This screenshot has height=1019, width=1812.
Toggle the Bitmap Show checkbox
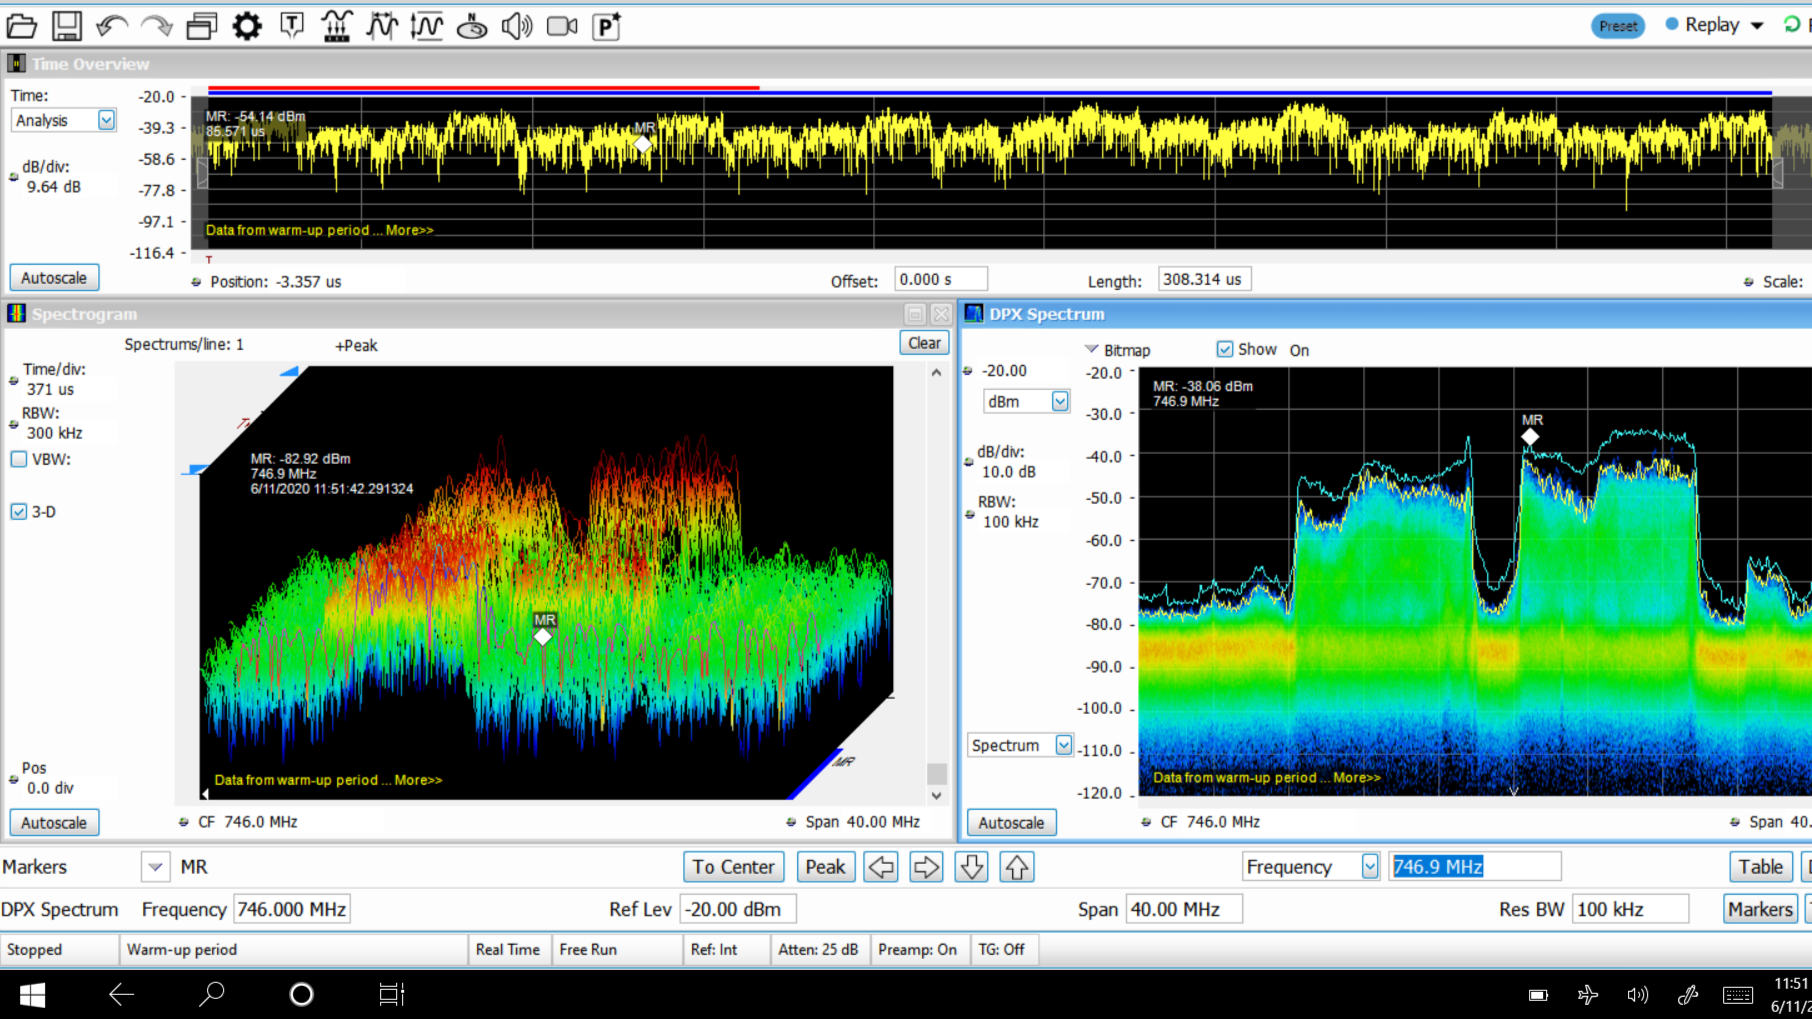pos(1225,349)
